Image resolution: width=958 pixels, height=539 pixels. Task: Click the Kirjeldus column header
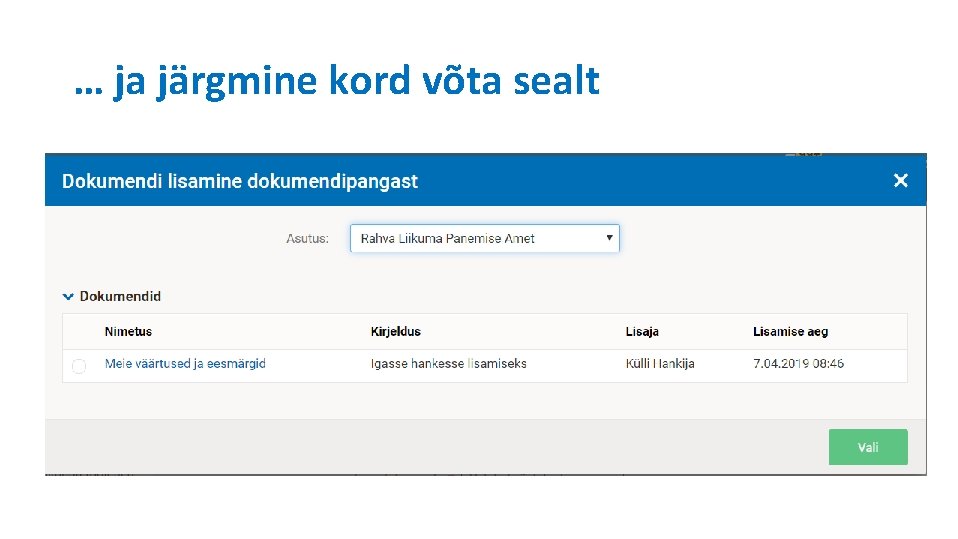tap(396, 332)
